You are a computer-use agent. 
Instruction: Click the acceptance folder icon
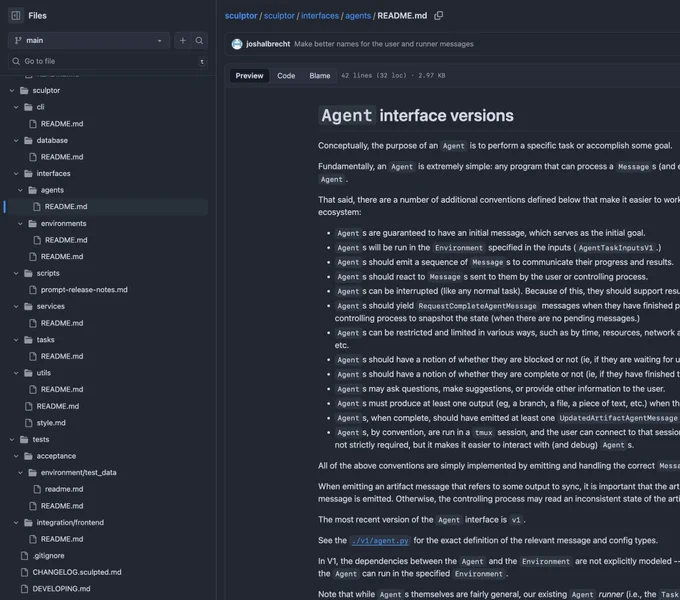(x=29, y=456)
